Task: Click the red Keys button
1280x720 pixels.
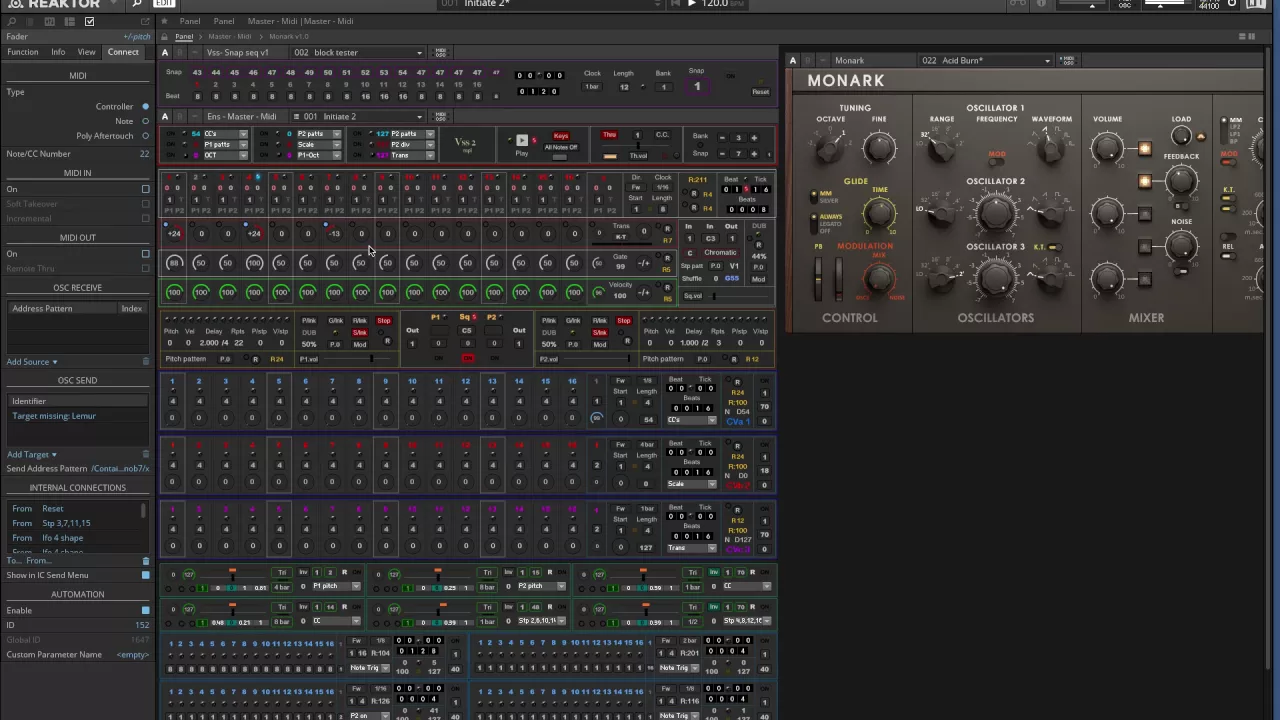Action: pos(560,136)
